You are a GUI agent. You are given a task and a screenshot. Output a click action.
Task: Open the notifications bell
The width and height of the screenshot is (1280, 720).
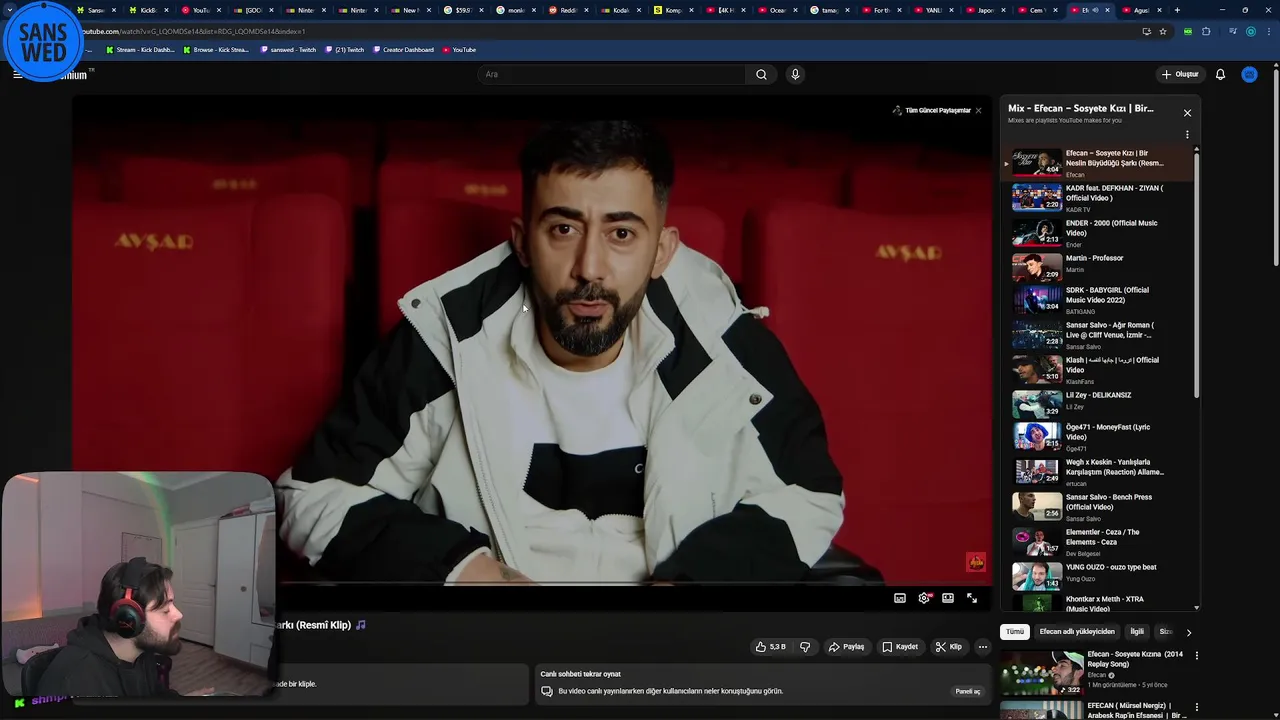1220,74
